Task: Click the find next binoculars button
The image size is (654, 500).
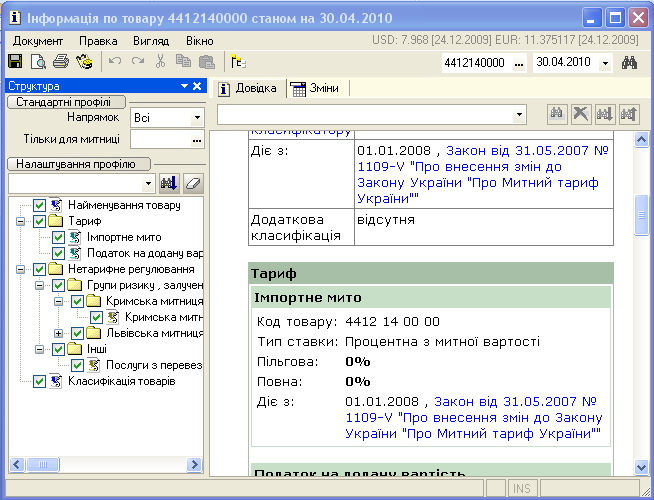Action: (x=605, y=114)
